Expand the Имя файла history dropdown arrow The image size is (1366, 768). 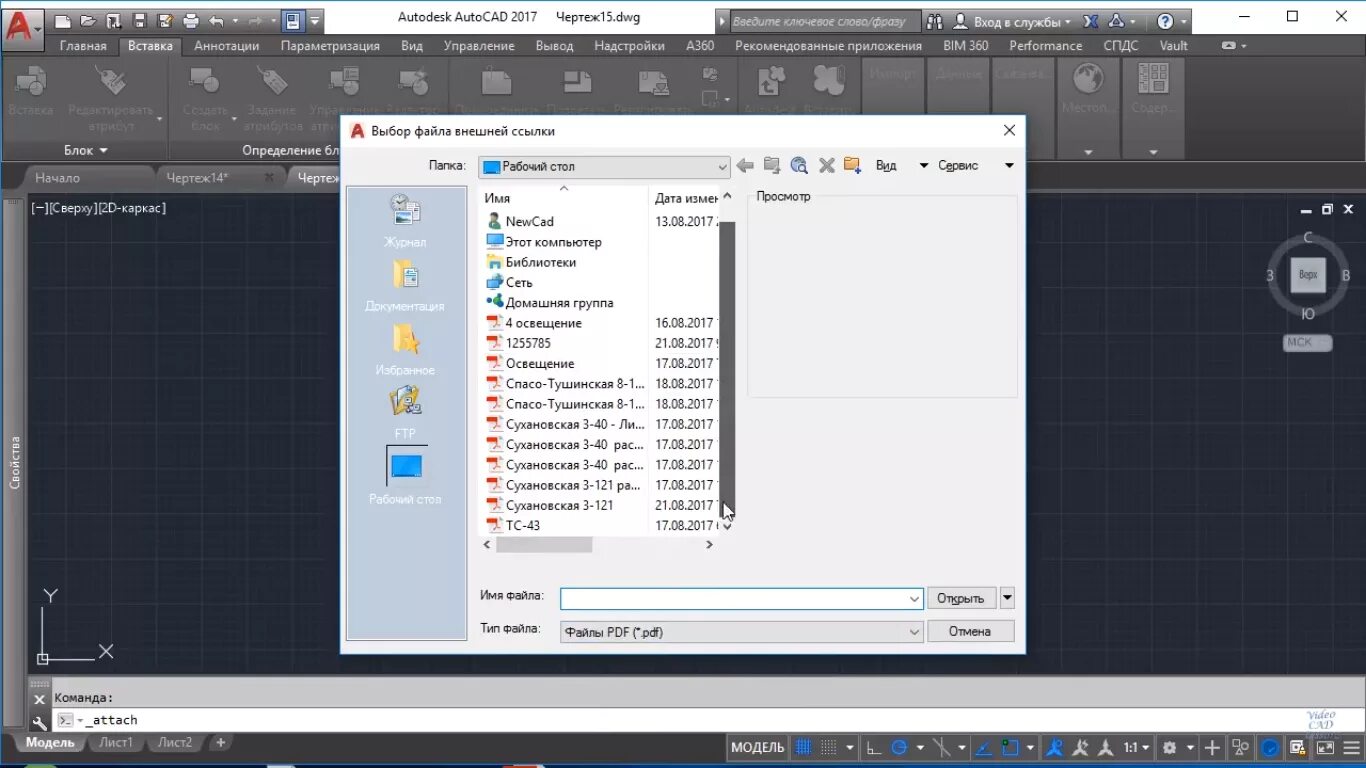[x=914, y=598]
